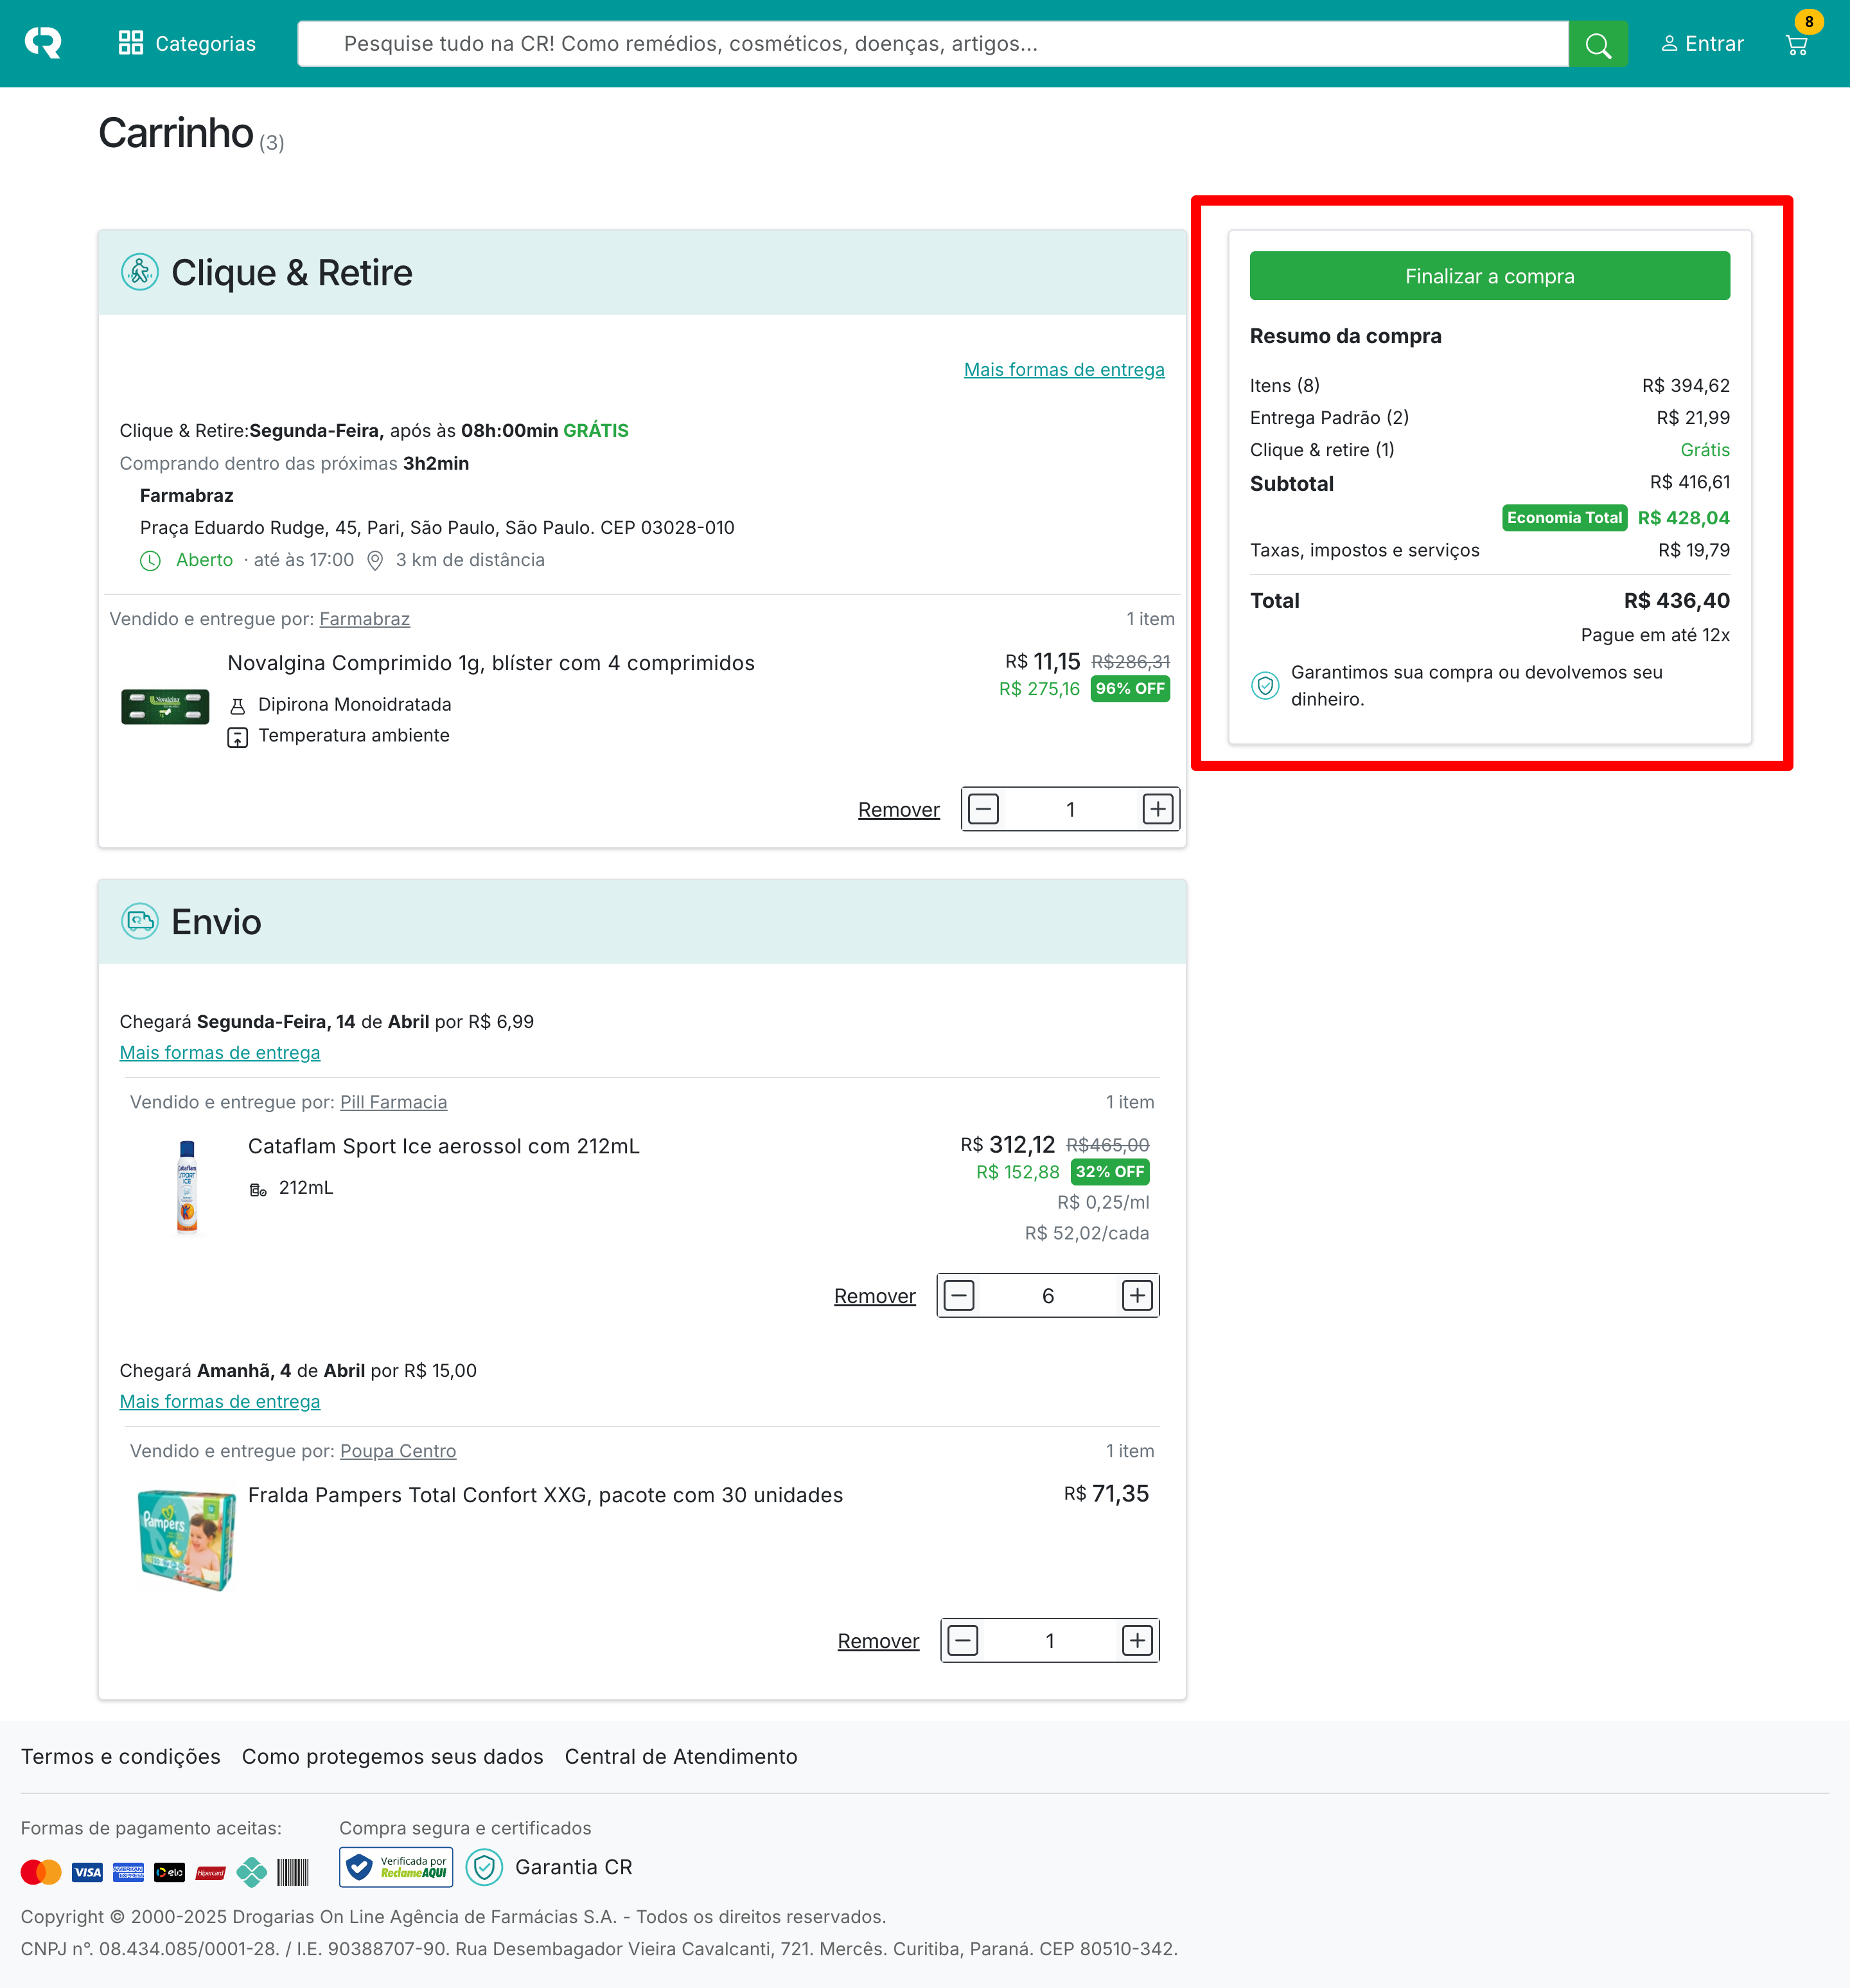
Task: Open Fralda Pampers Total Confort product title
Action: pyautogui.click(x=545, y=1495)
